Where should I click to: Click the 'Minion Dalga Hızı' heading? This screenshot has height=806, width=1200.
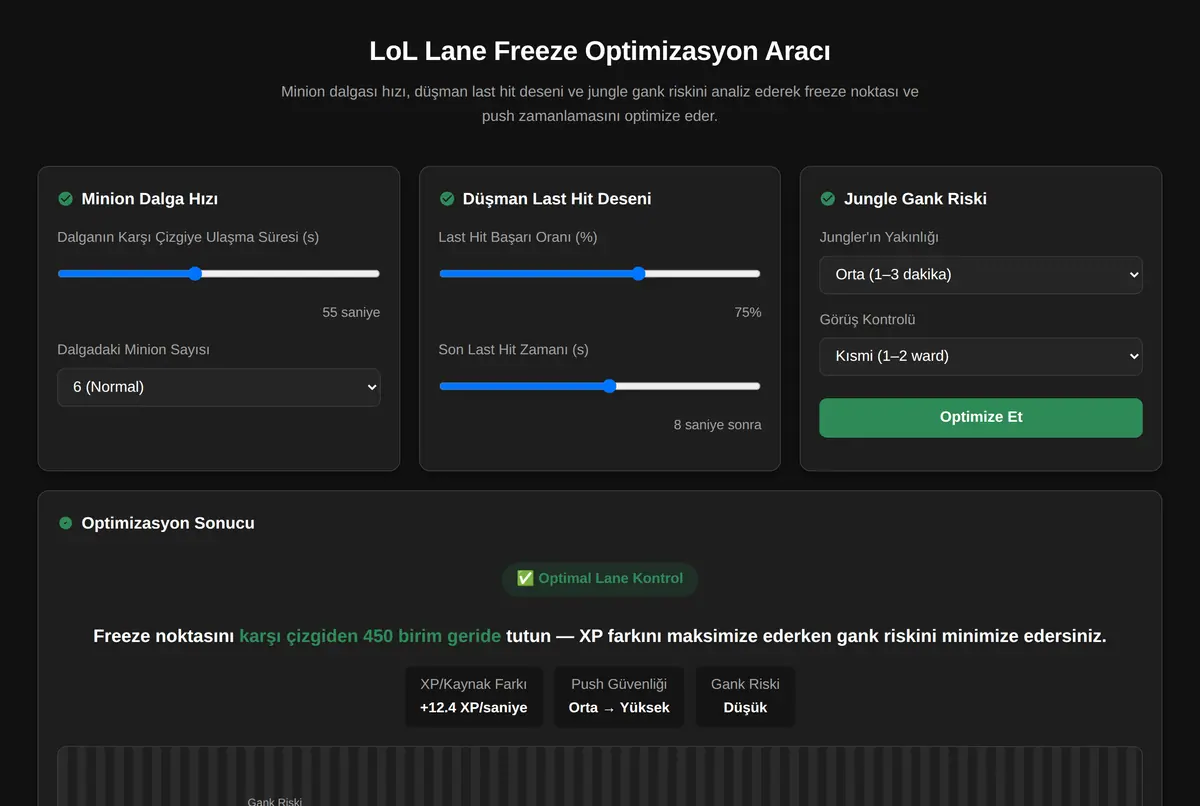pyautogui.click(x=150, y=199)
